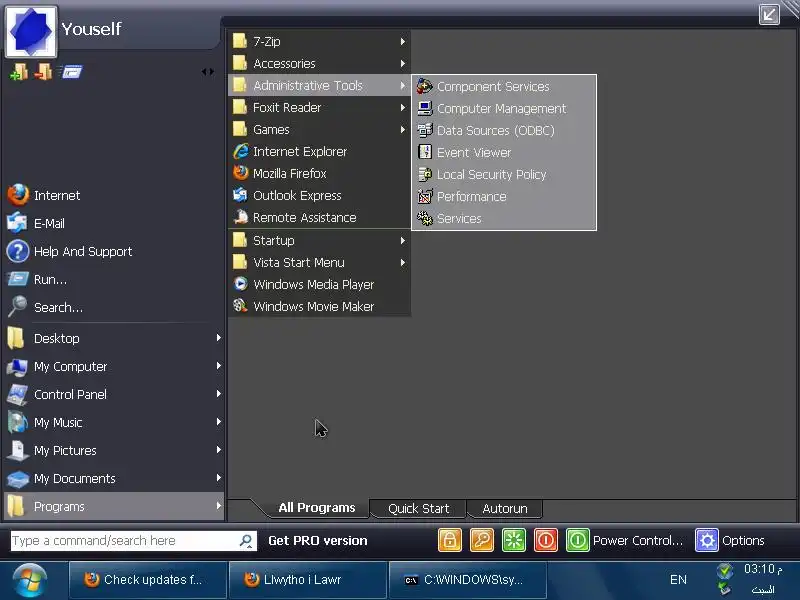Click the orange lock power icon
The image size is (800, 600).
(x=449, y=540)
